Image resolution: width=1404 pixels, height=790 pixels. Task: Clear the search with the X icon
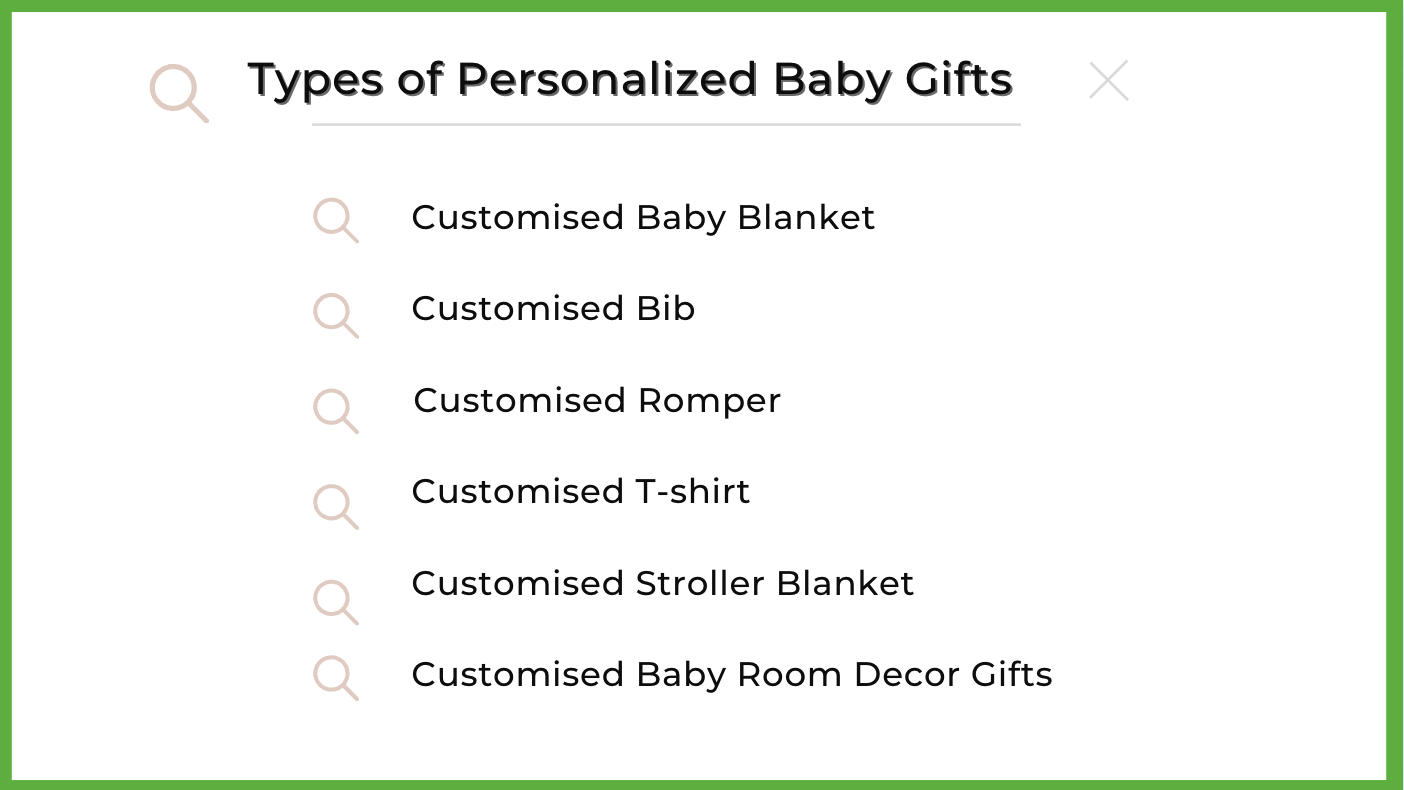(1109, 81)
